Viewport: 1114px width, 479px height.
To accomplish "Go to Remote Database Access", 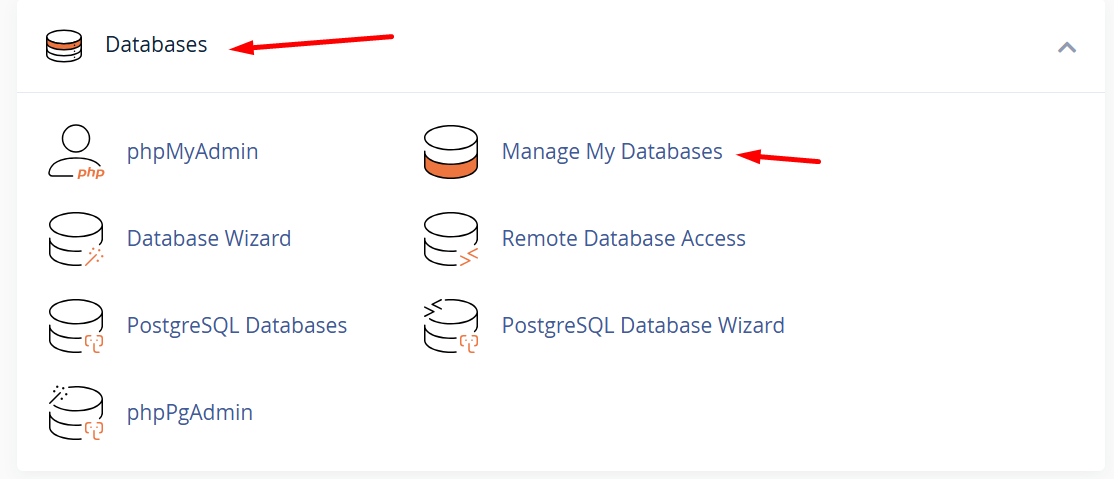I will coord(624,239).
